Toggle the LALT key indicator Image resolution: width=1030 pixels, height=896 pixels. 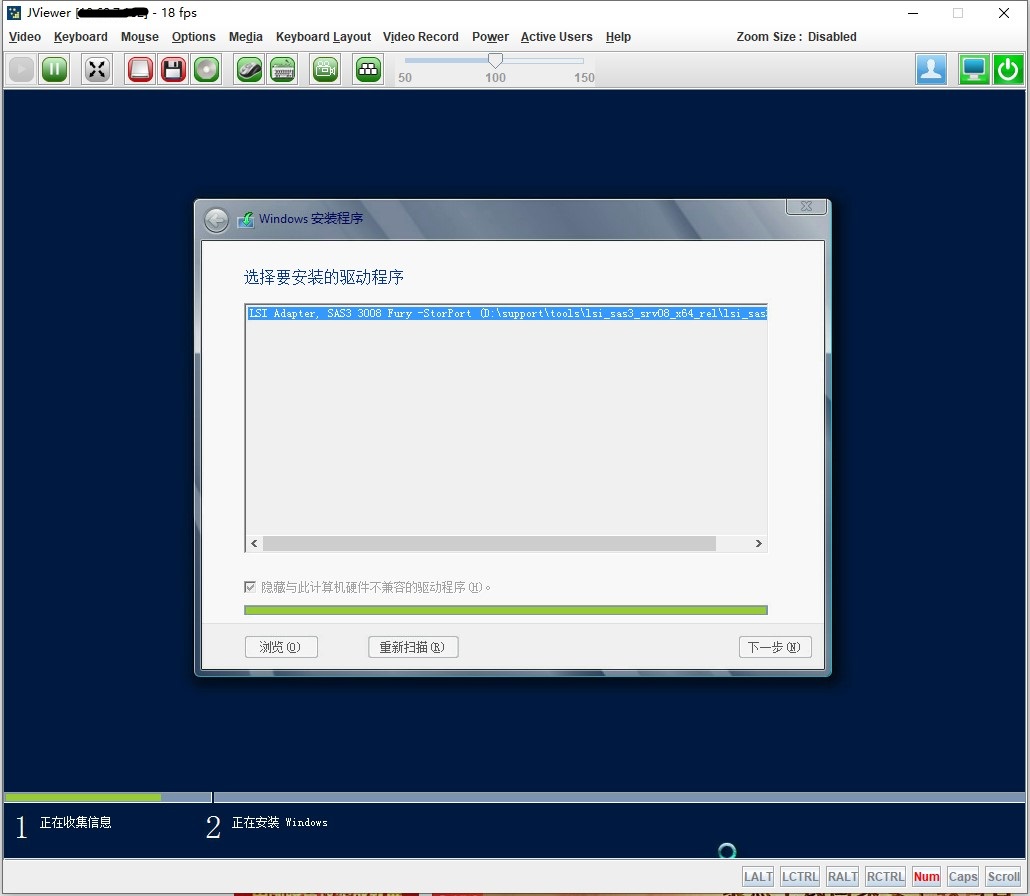[758, 877]
